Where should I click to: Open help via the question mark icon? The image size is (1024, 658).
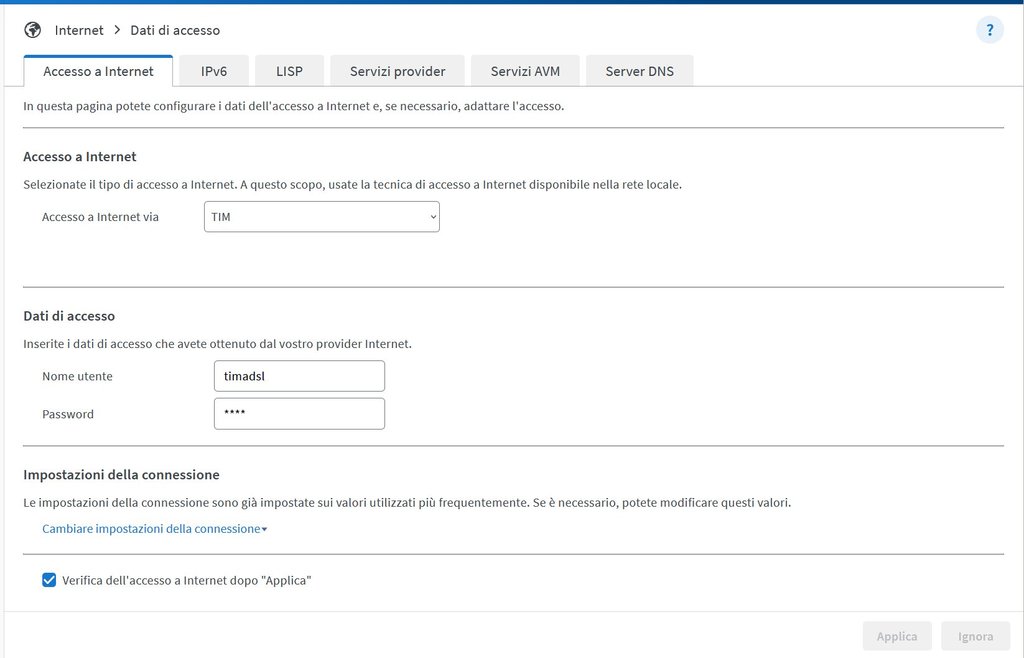point(989,30)
